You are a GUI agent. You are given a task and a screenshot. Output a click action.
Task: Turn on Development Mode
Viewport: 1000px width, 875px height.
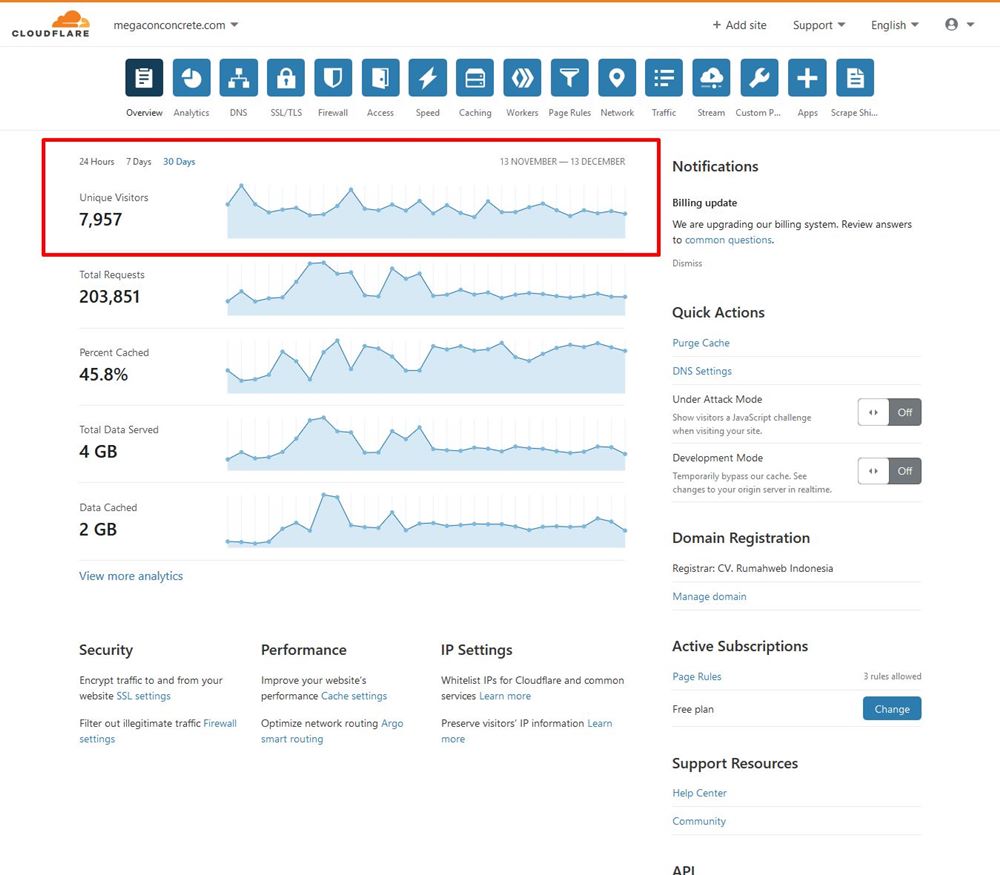(889, 470)
